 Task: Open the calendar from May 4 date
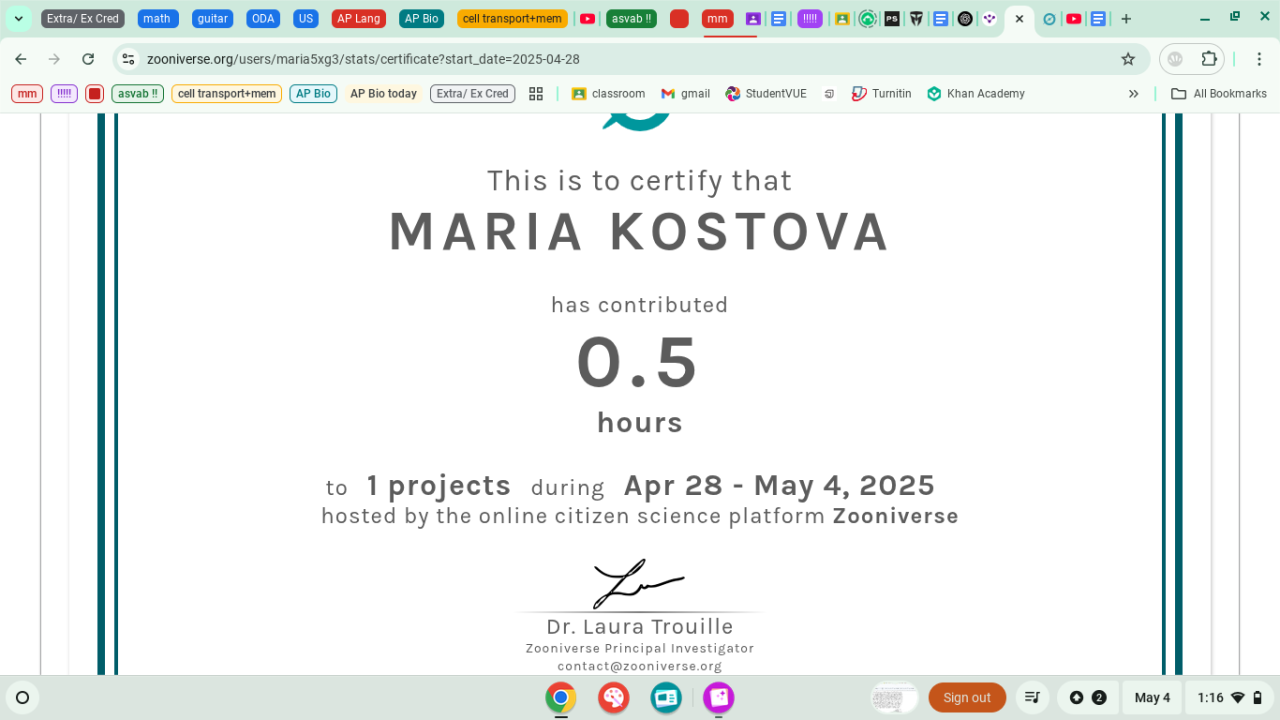(x=1152, y=698)
